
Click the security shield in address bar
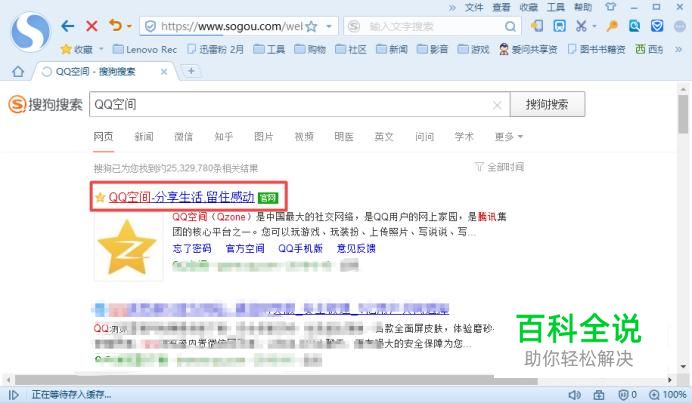click(x=150, y=26)
